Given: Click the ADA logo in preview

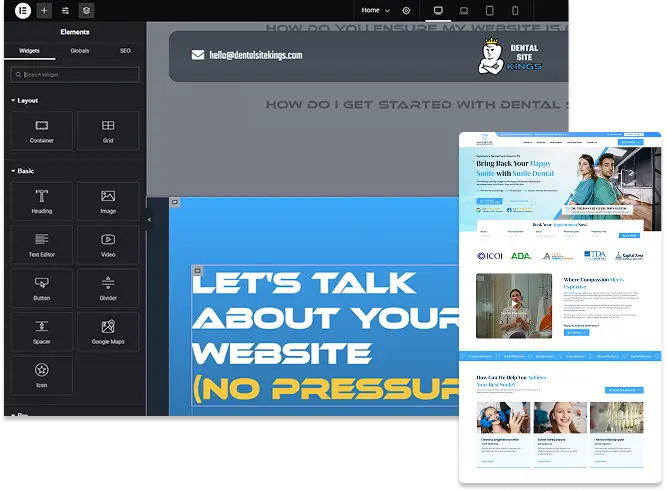Looking at the screenshot, I should [x=521, y=256].
